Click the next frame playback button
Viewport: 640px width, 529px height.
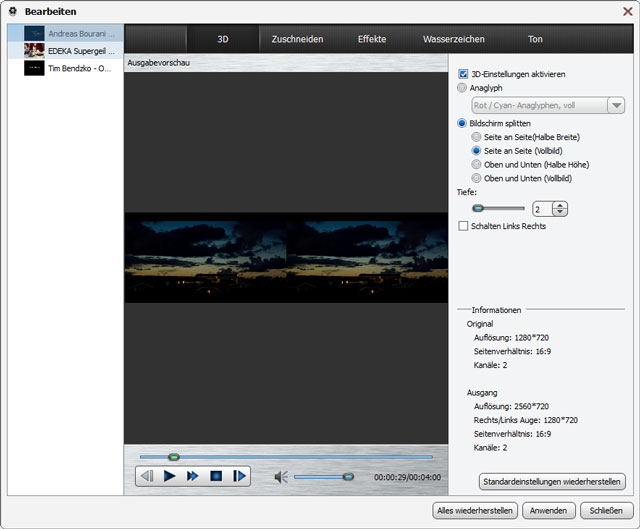[x=239, y=476]
